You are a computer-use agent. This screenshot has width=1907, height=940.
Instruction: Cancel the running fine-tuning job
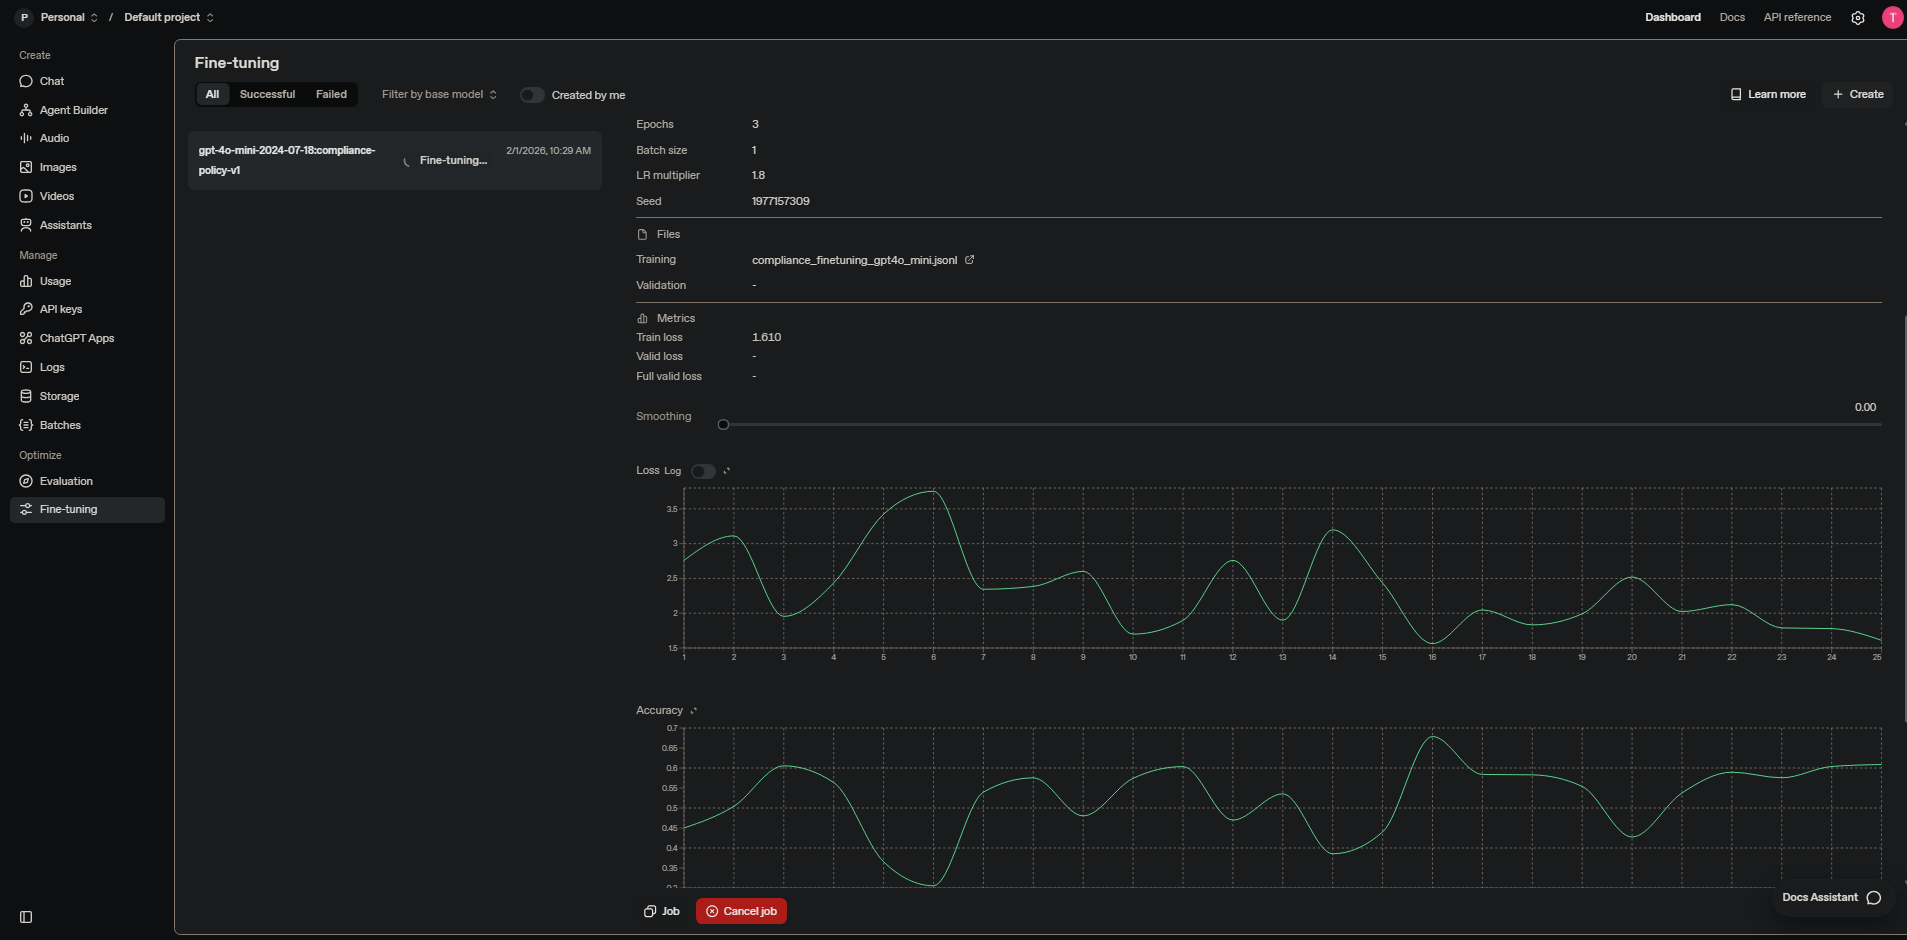pyautogui.click(x=741, y=911)
